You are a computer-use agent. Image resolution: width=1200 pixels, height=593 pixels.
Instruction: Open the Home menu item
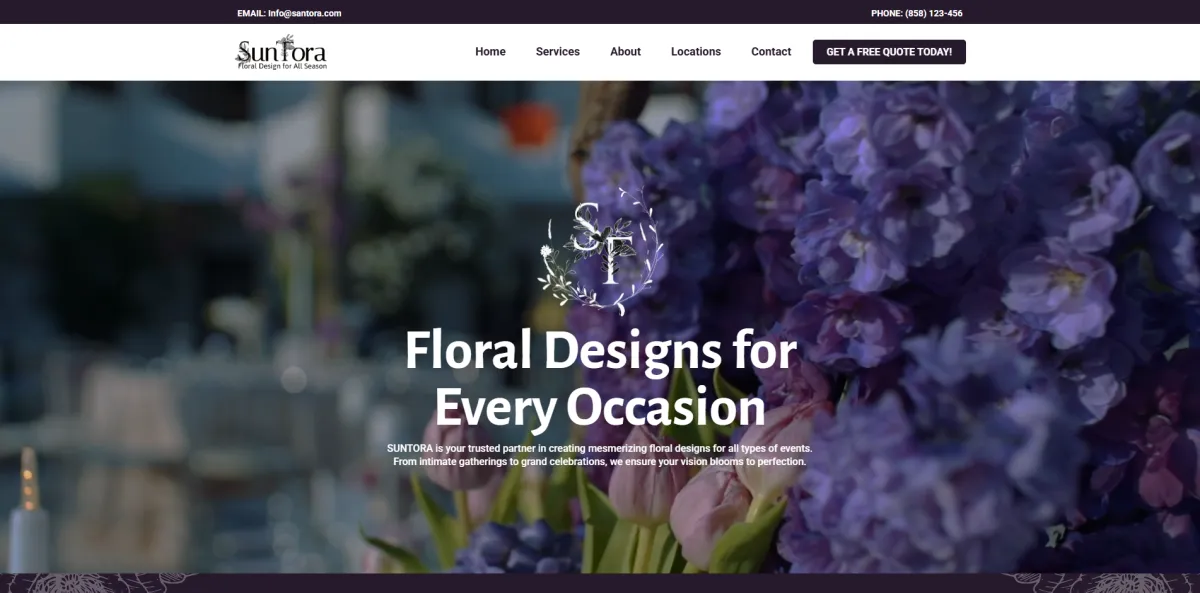[490, 52]
